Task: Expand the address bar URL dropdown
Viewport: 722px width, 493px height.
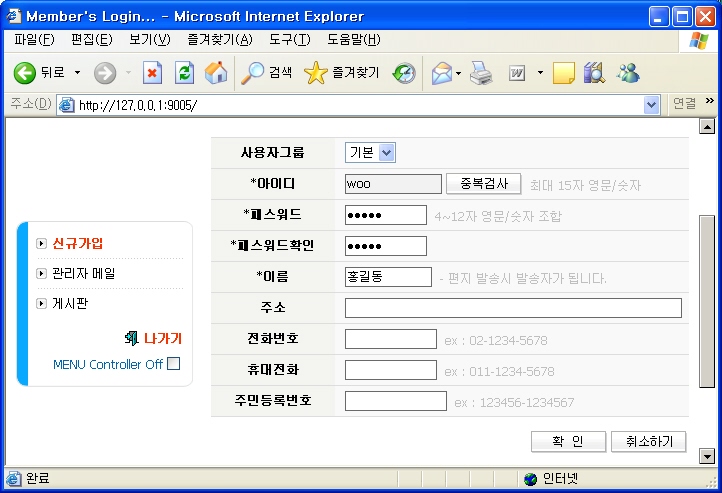Action: click(652, 104)
